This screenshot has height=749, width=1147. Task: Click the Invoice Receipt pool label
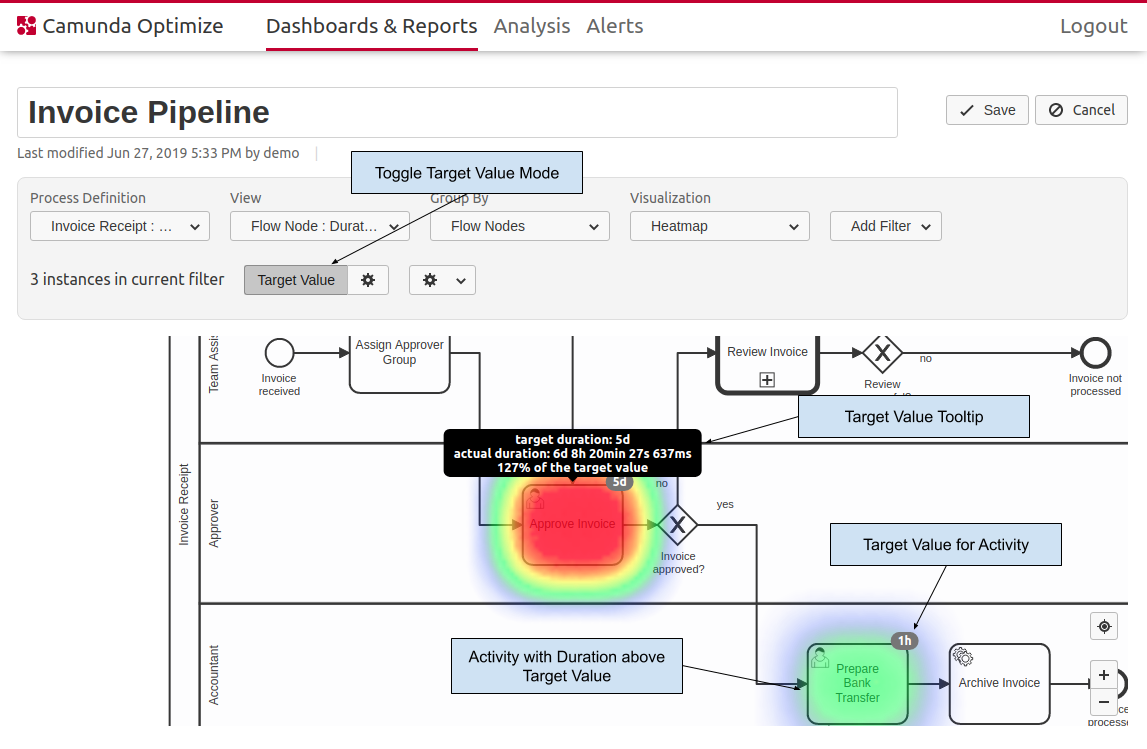[184, 505]
